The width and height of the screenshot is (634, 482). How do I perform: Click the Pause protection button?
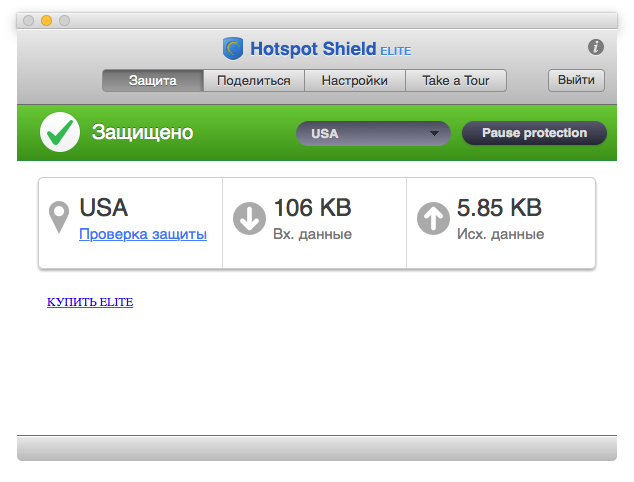tap(534, 133)
